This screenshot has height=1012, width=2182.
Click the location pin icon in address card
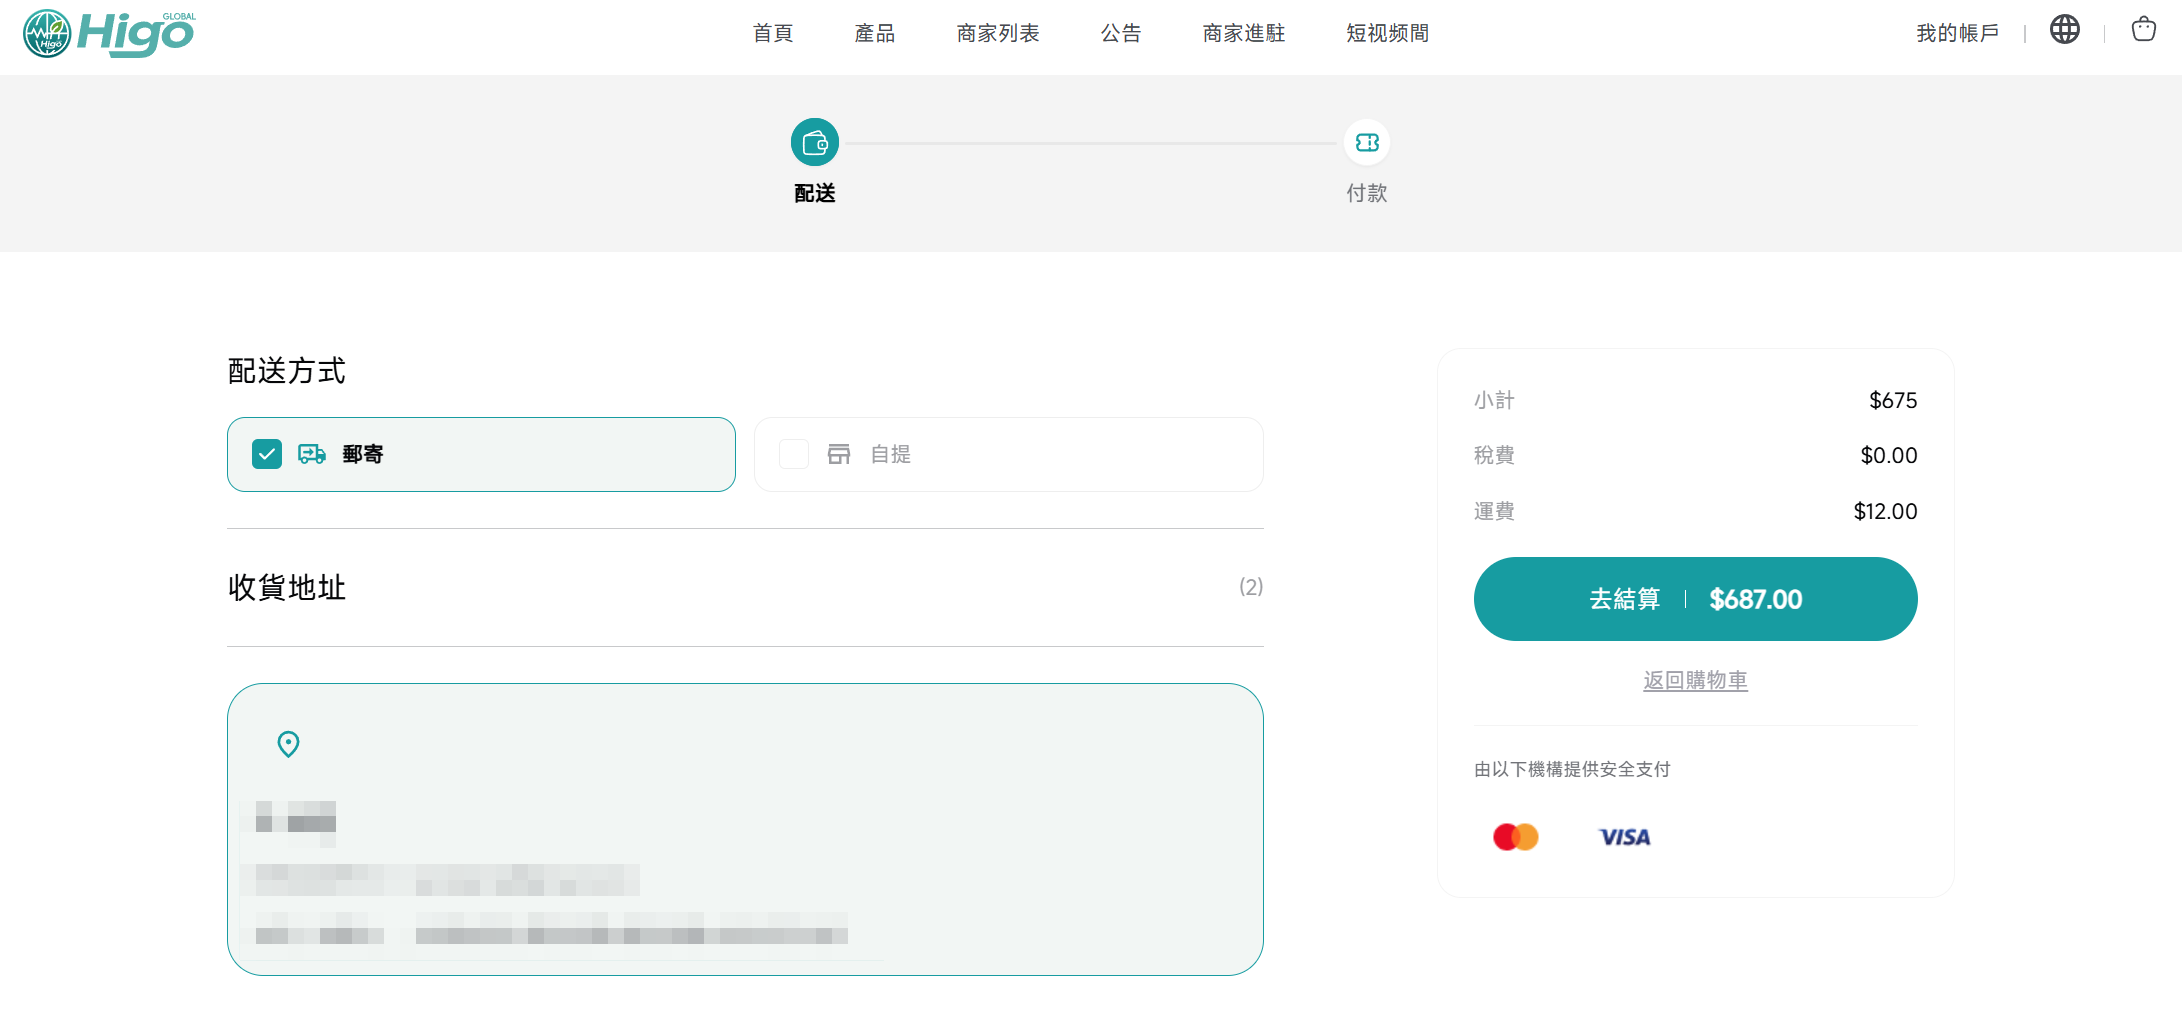click(288, 744)
